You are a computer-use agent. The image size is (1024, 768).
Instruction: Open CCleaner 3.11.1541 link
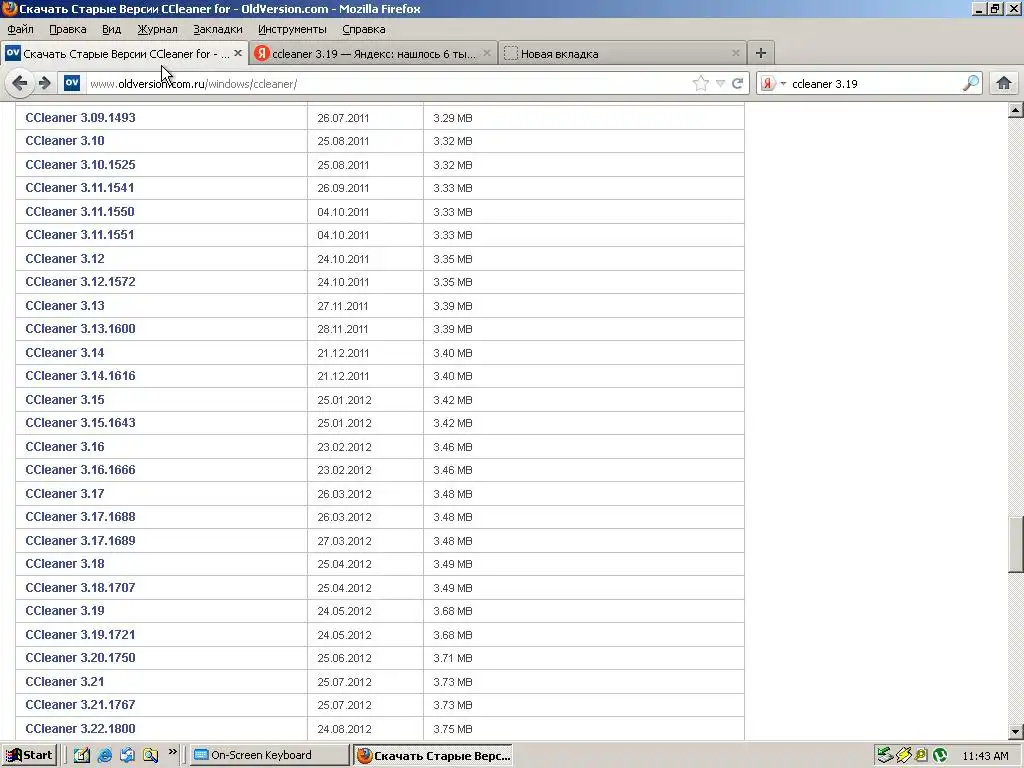80,187
